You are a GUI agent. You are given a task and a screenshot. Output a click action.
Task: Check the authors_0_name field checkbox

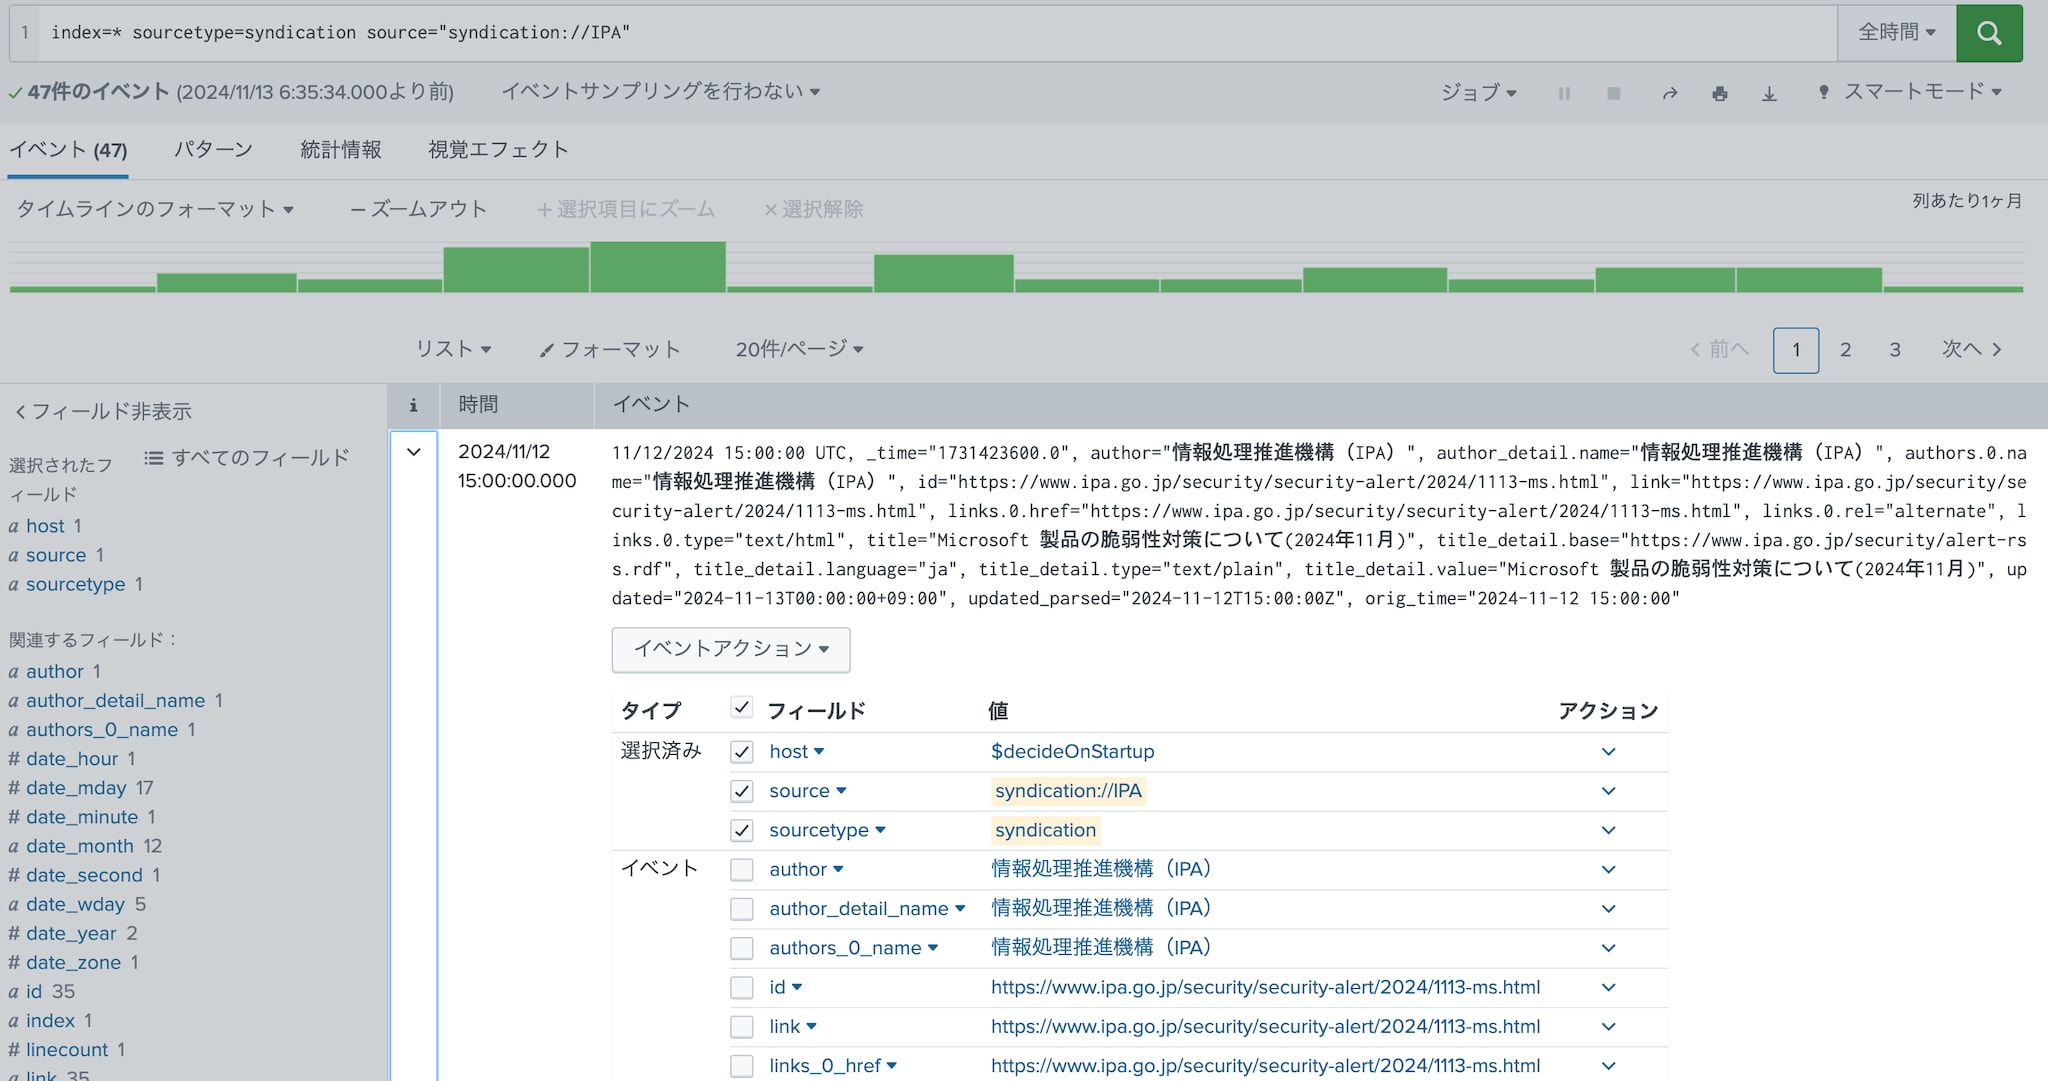tap(741, 948)
